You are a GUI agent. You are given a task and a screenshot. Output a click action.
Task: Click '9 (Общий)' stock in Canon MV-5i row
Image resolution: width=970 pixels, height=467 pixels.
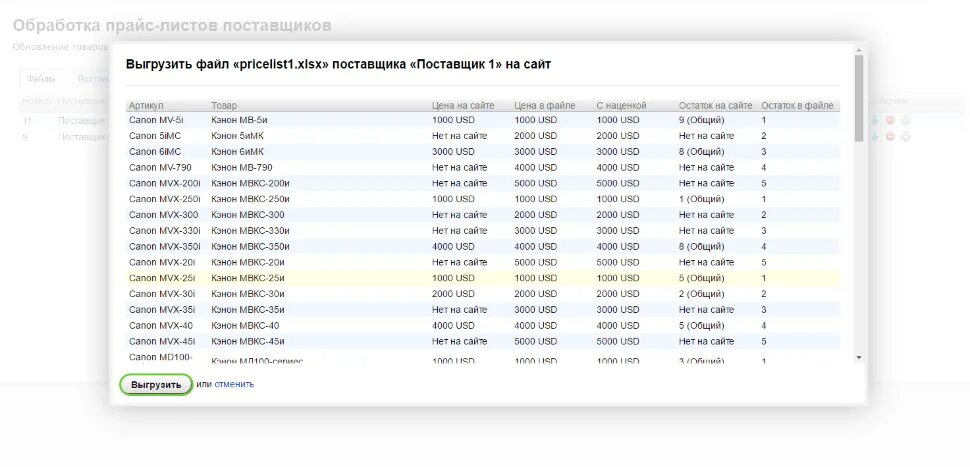pos(702,120)
